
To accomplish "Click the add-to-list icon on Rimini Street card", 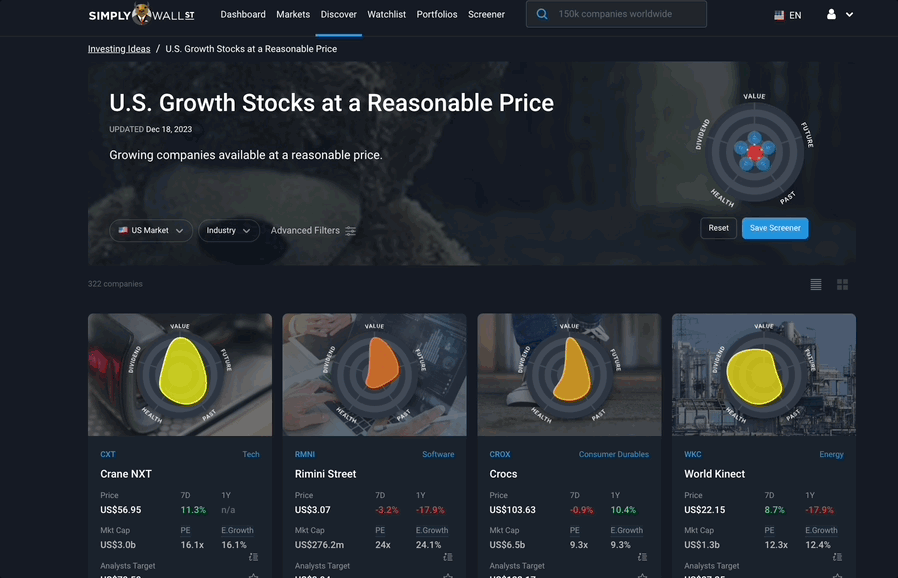I will click(448, 557).
